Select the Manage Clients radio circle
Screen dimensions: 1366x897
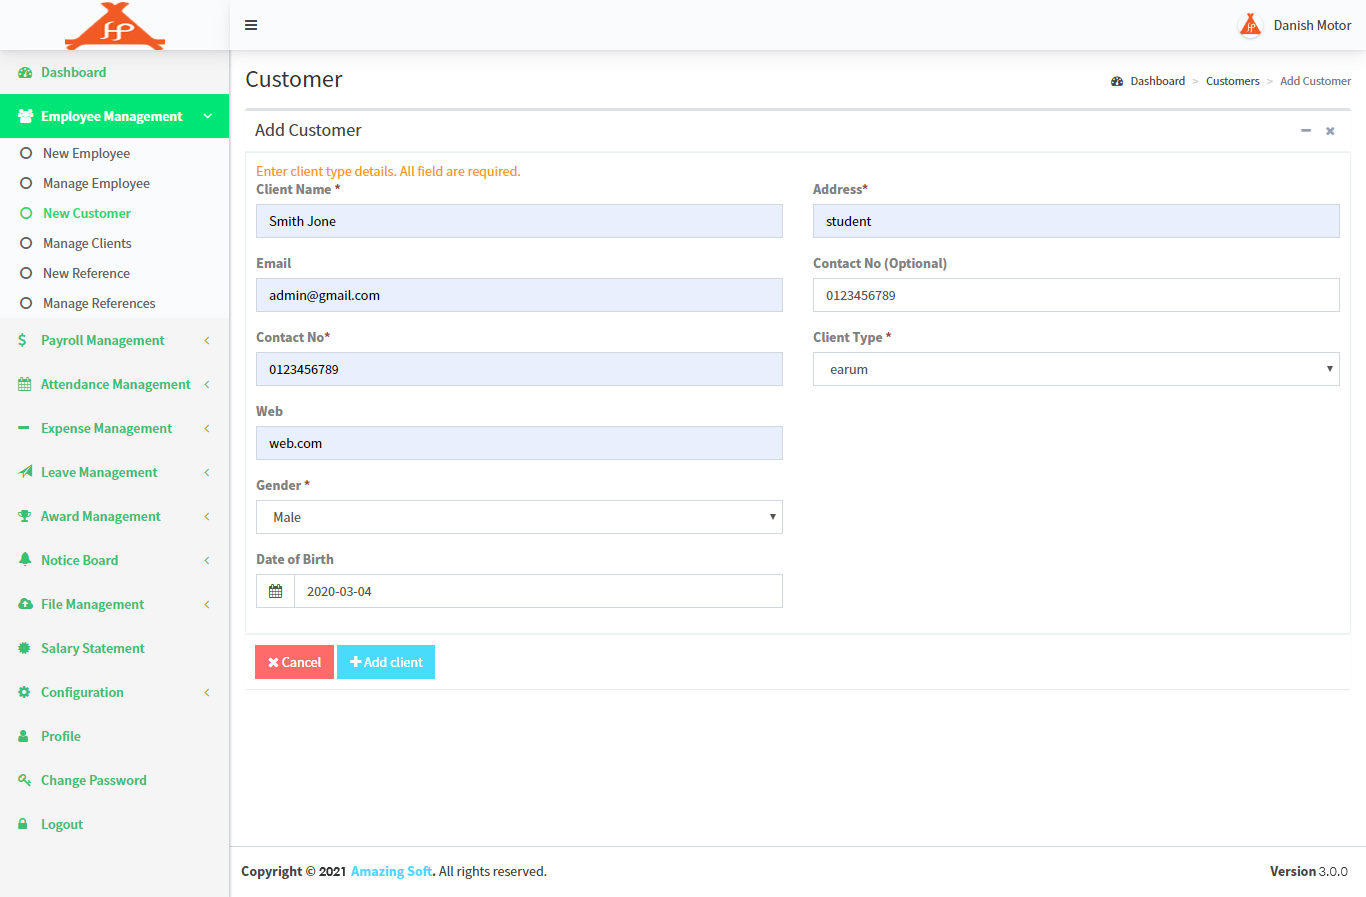point(26,243)
